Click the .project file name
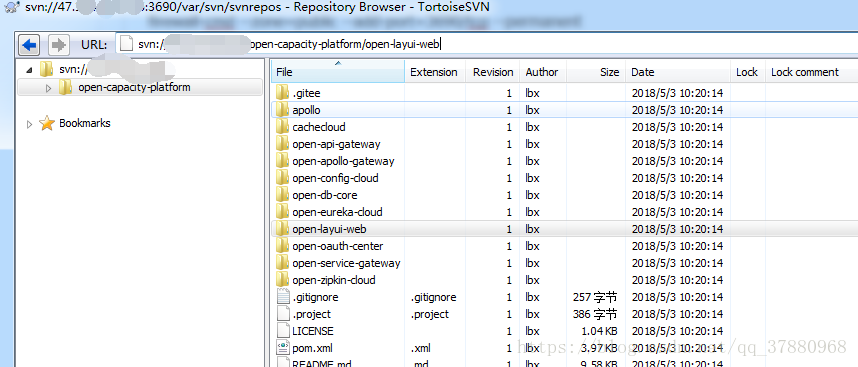Screen dimensions: 858x367 pos(311,314)
